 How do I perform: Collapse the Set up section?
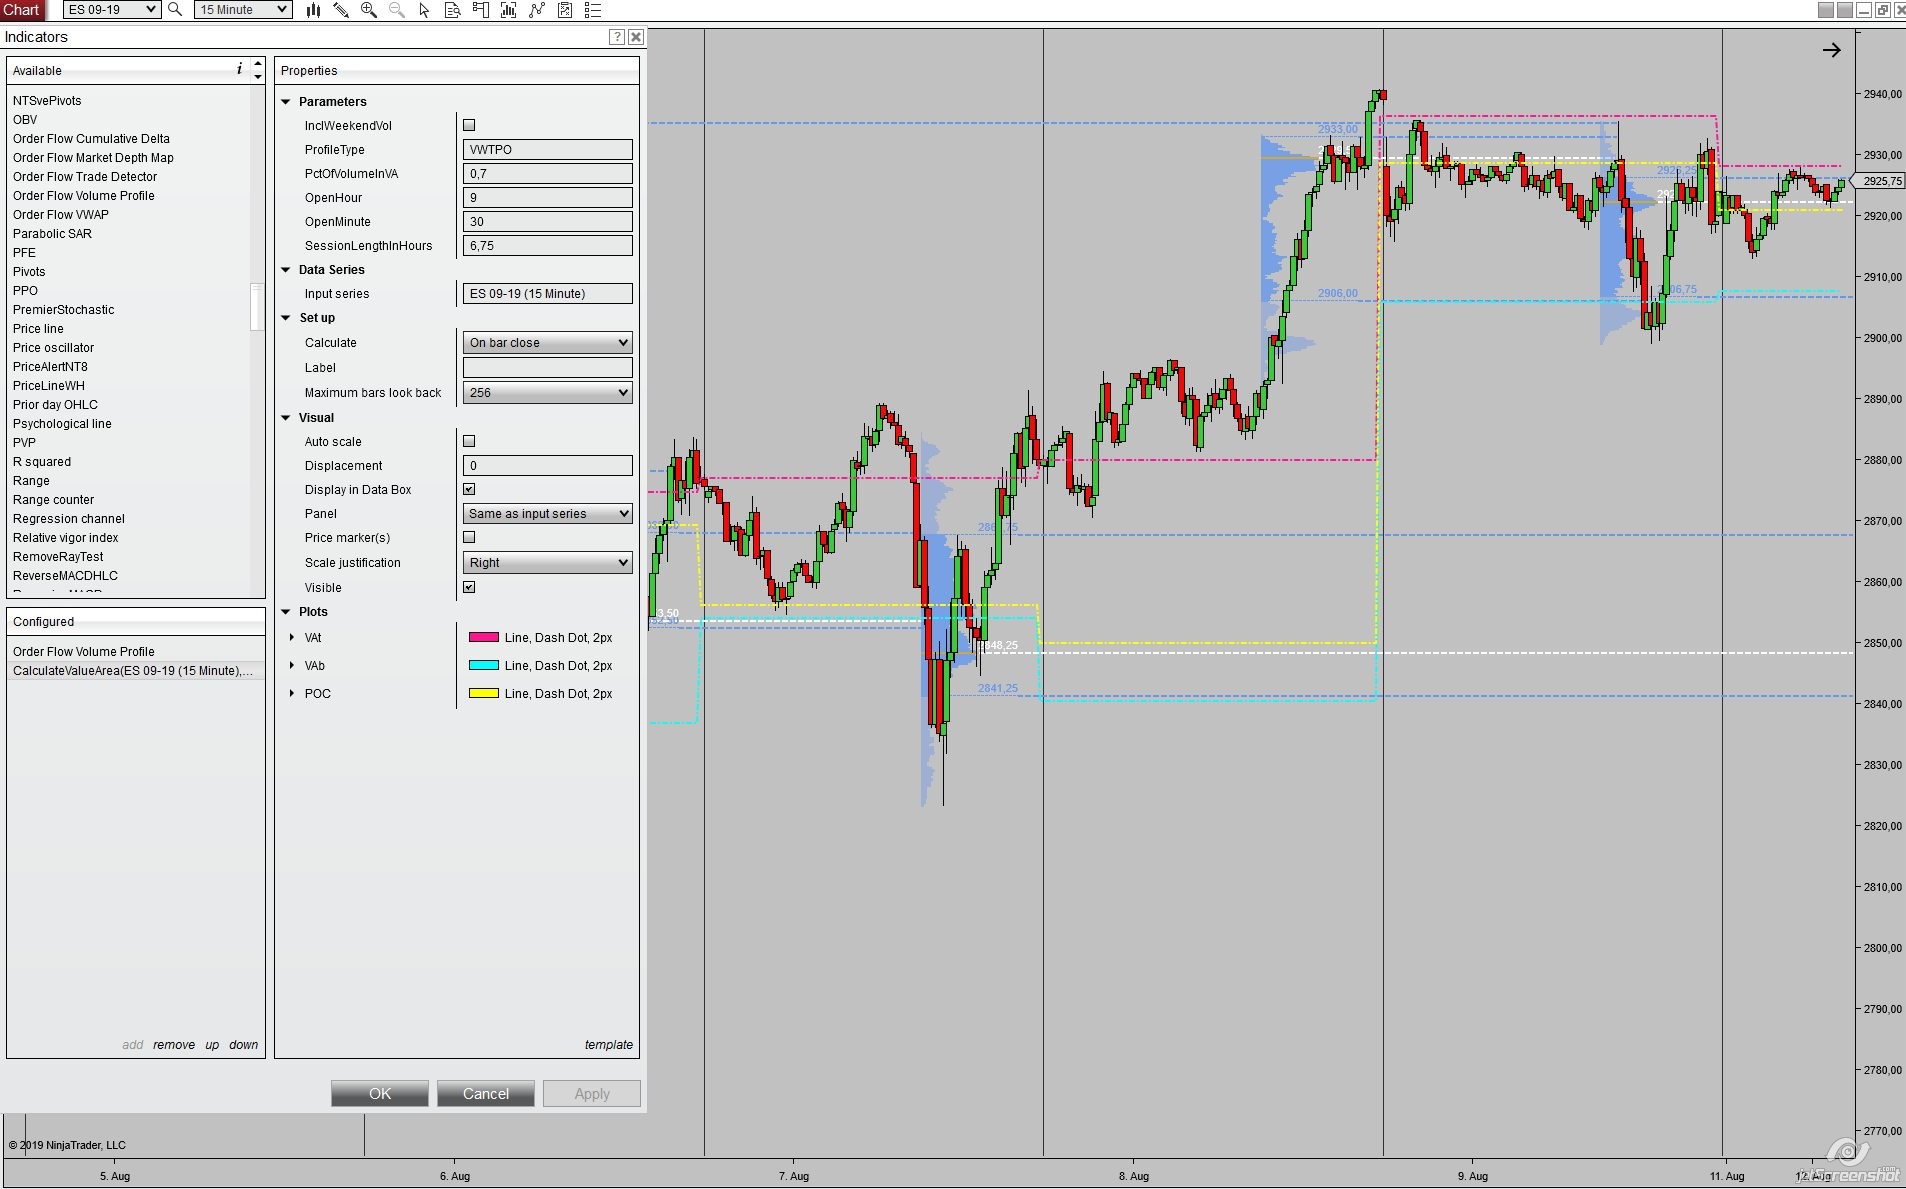(286, 317)
